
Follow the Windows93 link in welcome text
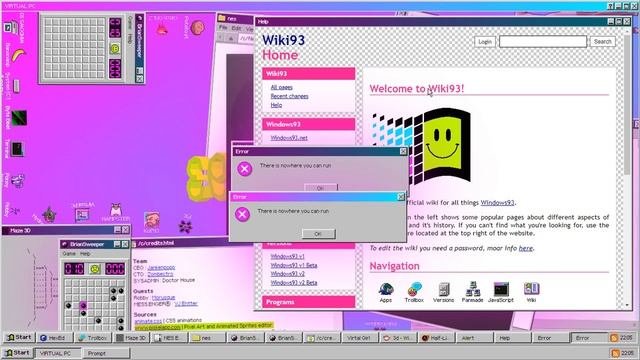click(x=497, y=202)
